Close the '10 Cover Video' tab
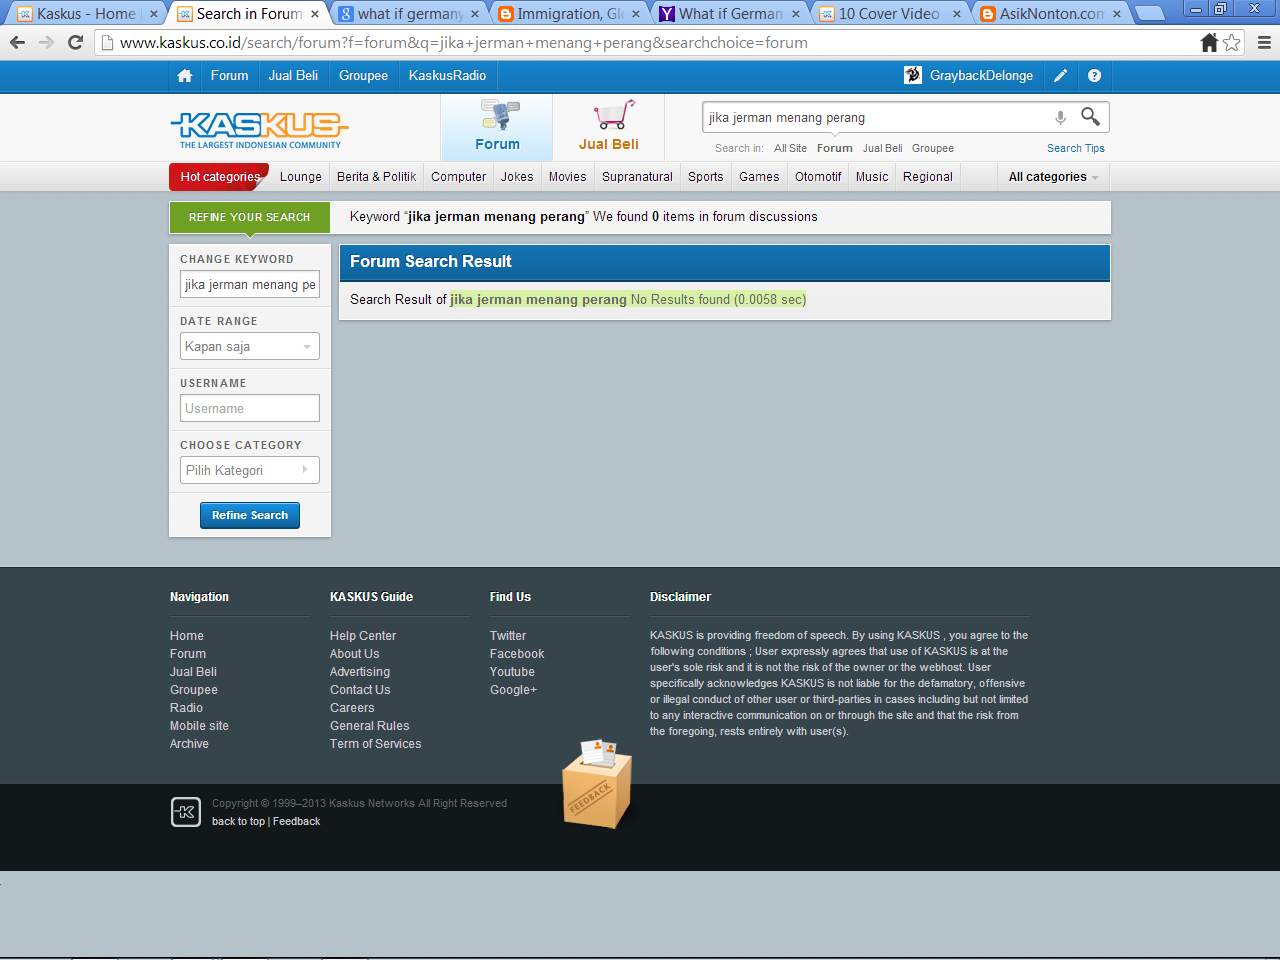Screen dimensions: 1280x960 (x=957, y=14)
